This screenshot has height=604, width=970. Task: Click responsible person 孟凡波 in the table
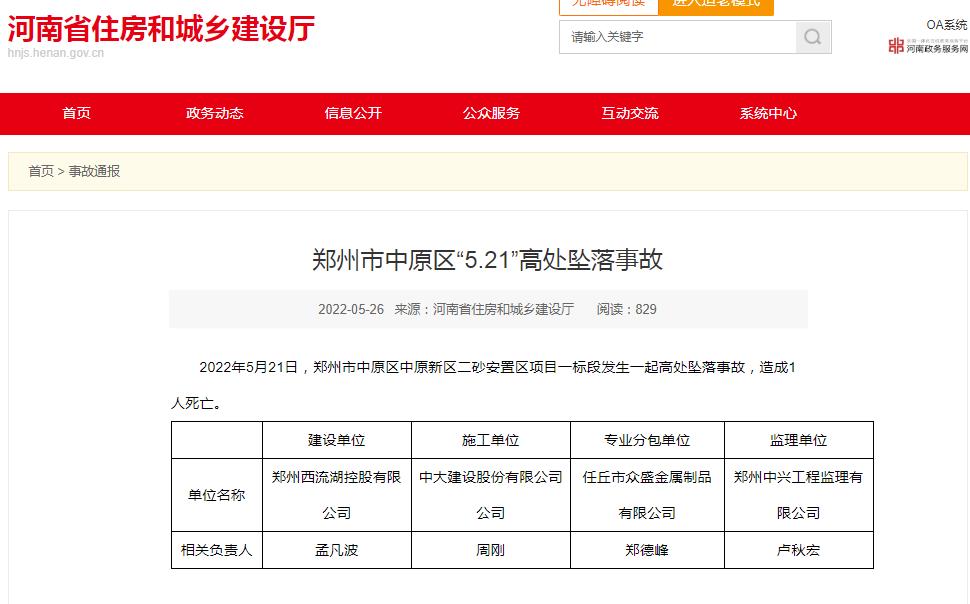(335, 549)
